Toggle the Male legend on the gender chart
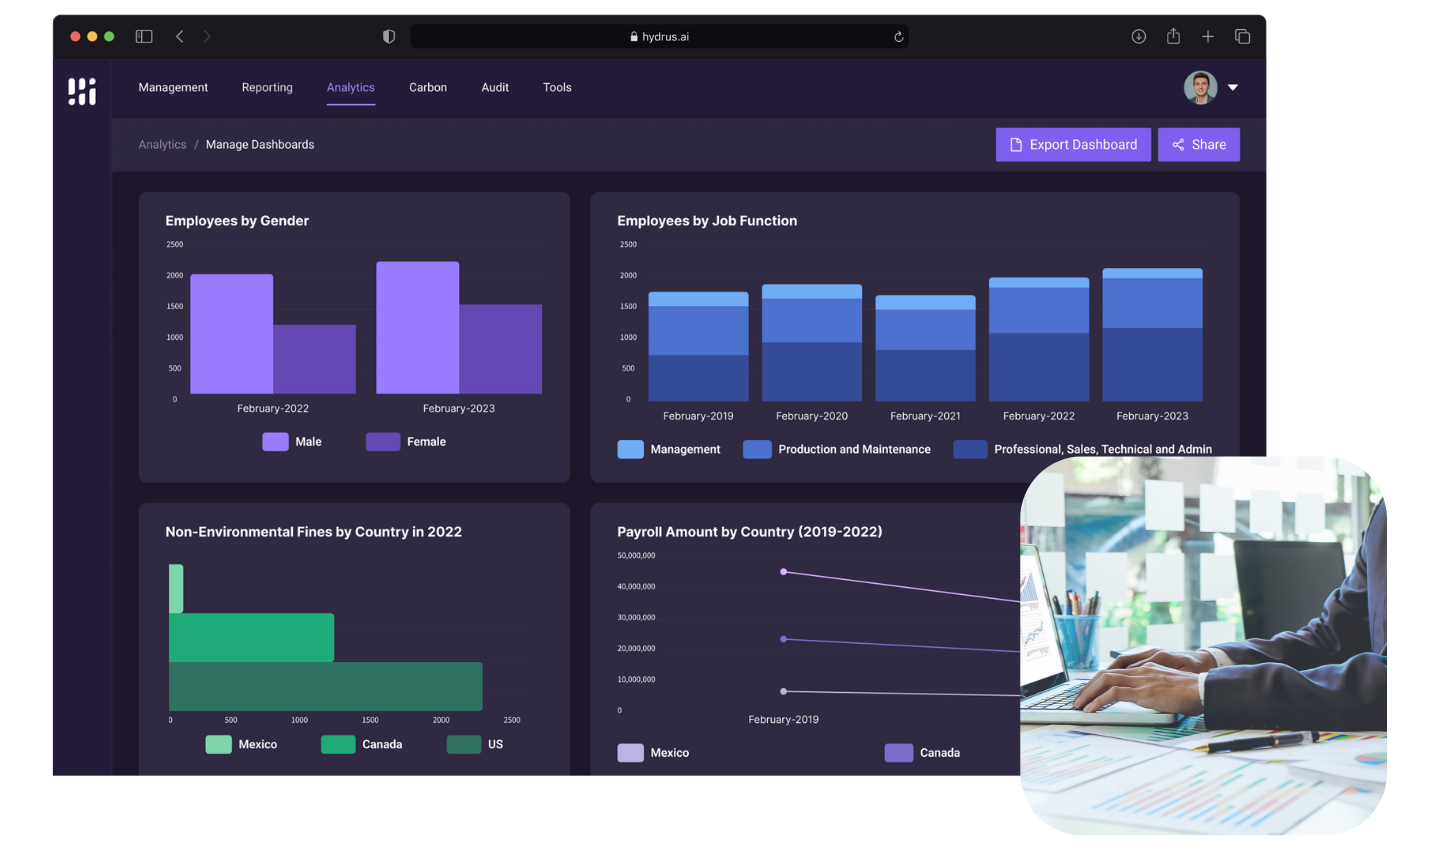Viewport: 1440px width, 850px height. 292,441
